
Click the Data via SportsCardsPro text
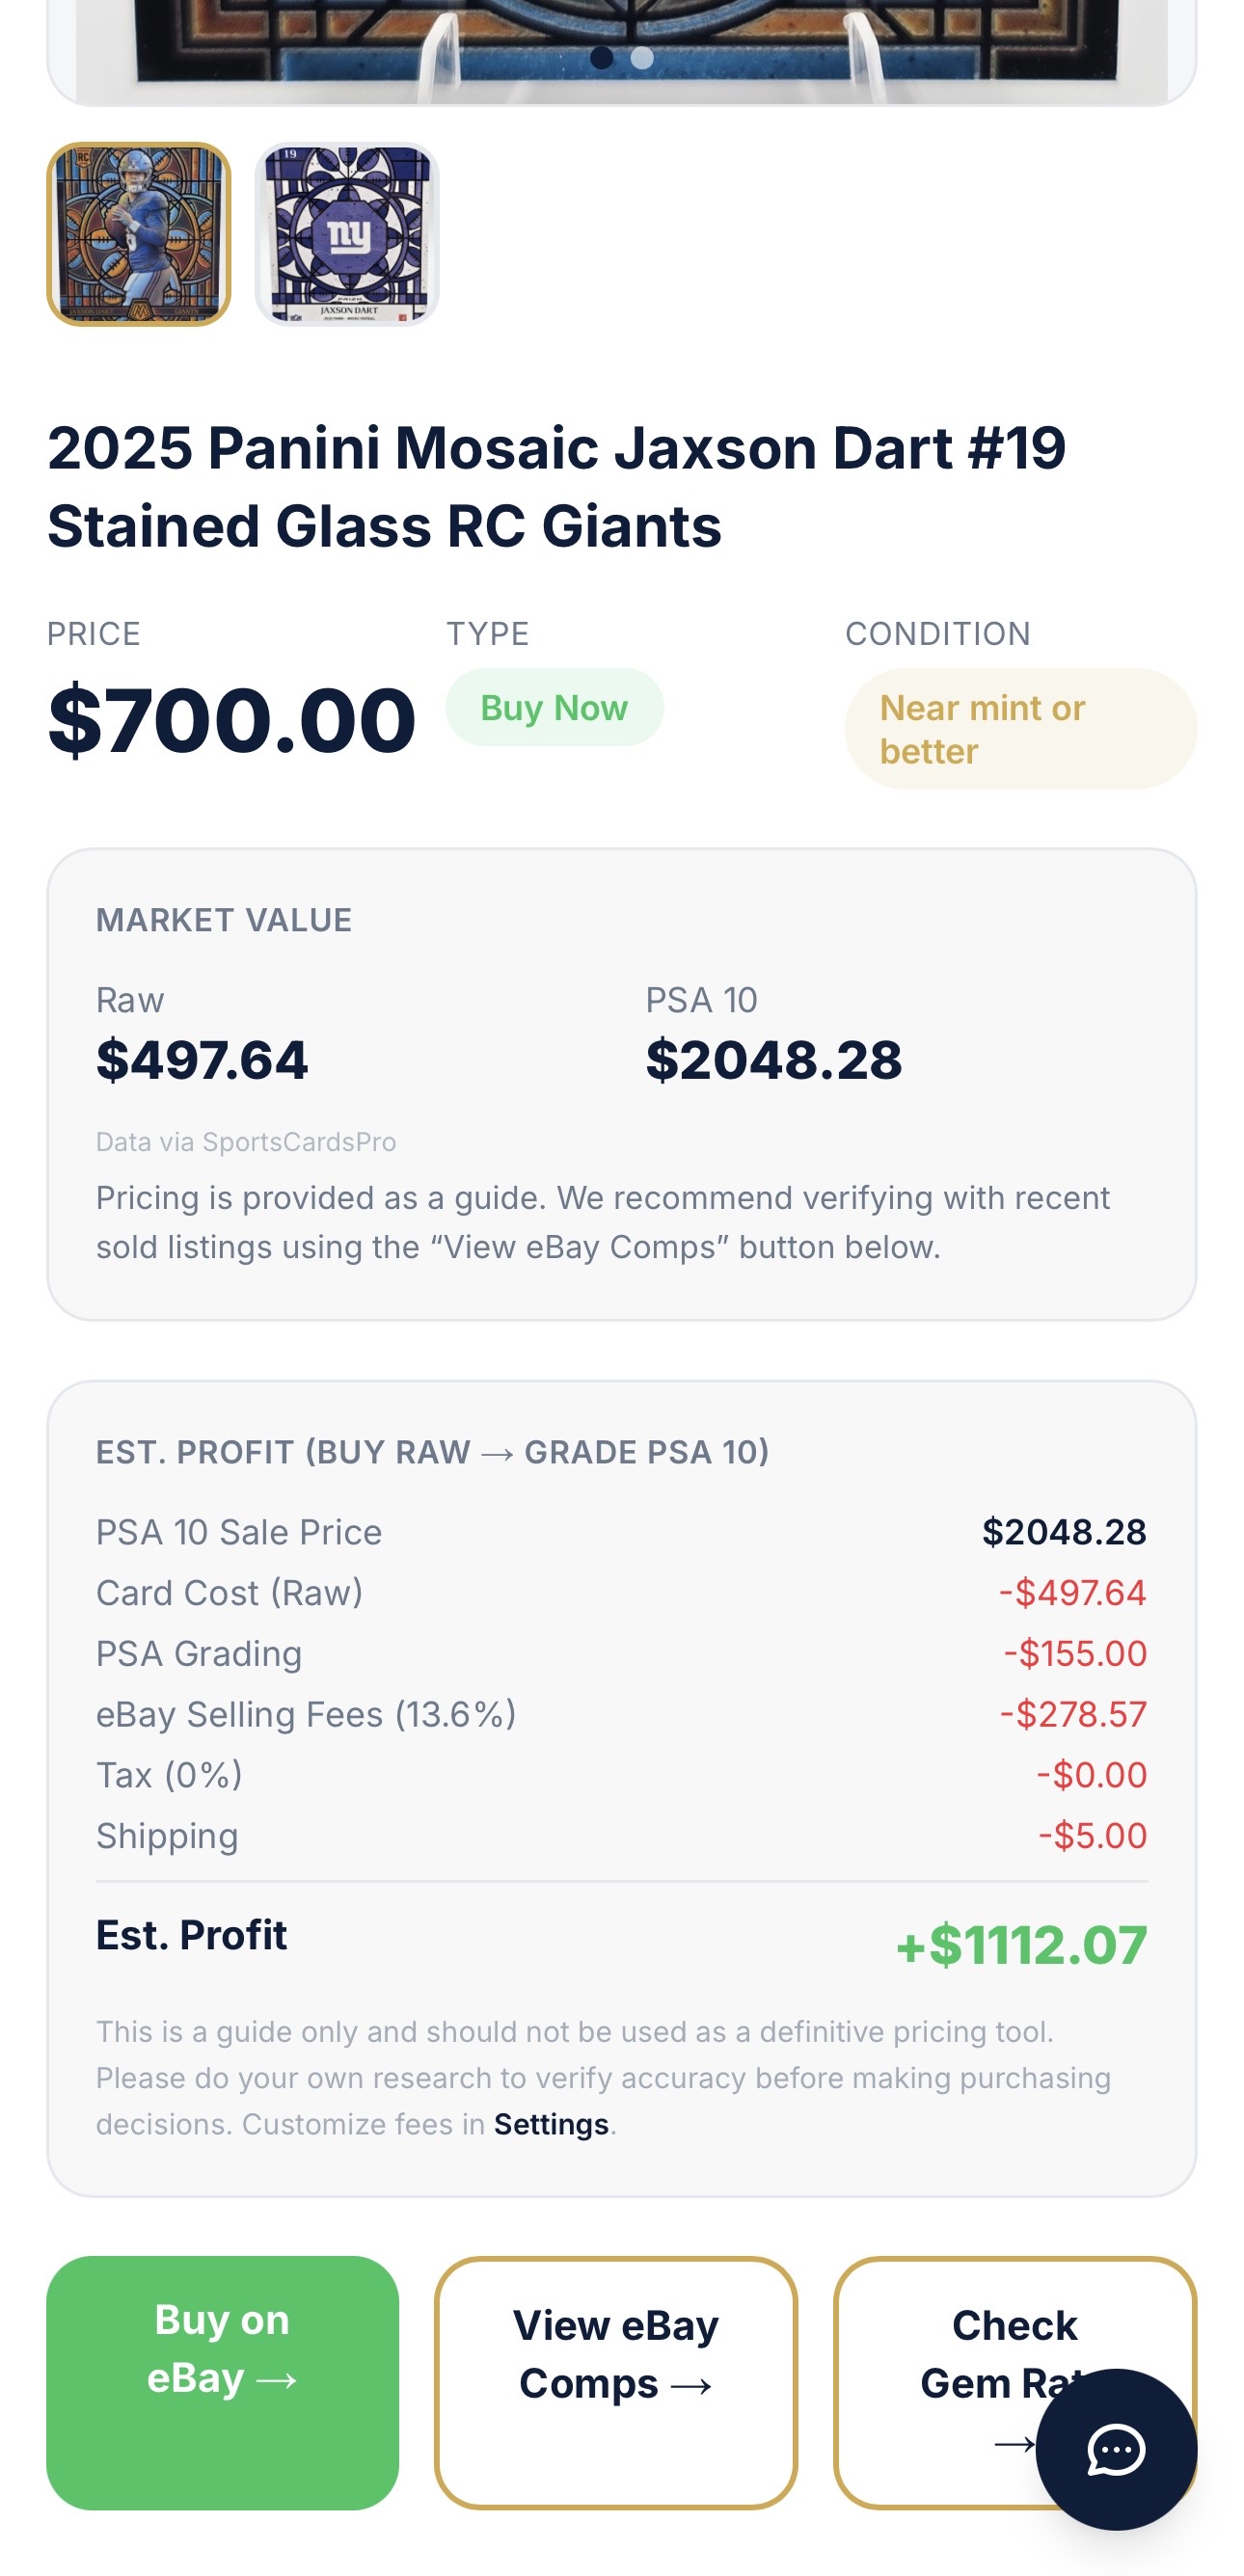point(246,1142)
